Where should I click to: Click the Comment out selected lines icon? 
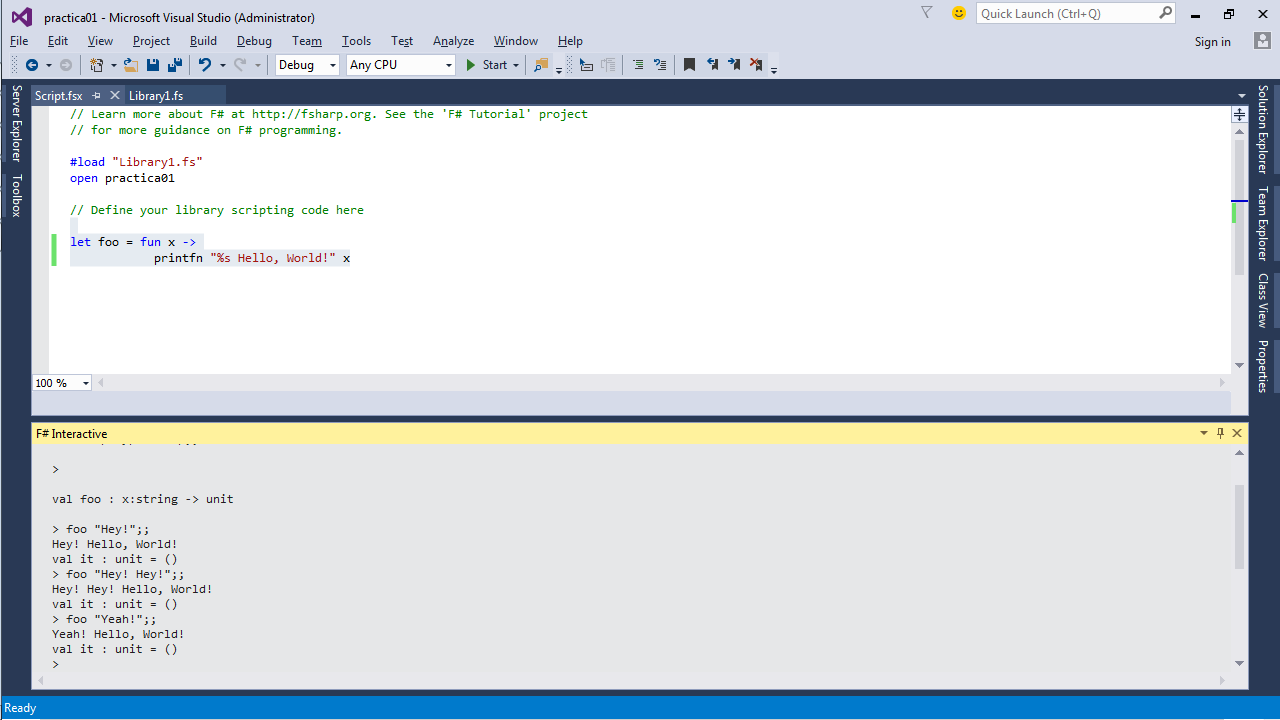[x=638, y=65]
